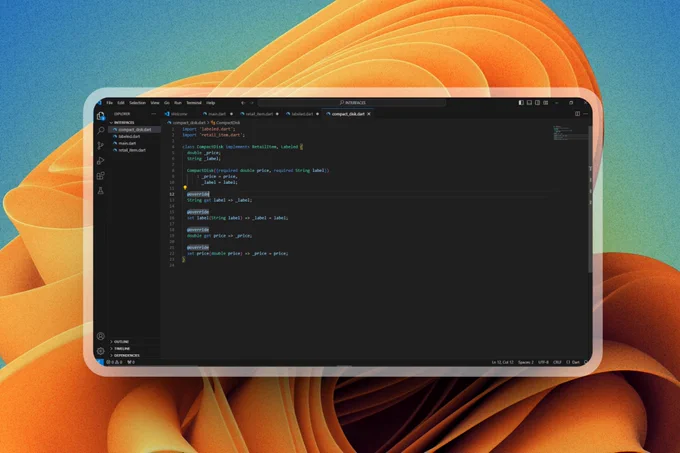The image size is (680, 453).
Task: Open the Run menu
Action: pyautogui.click(x=178, y=103)
